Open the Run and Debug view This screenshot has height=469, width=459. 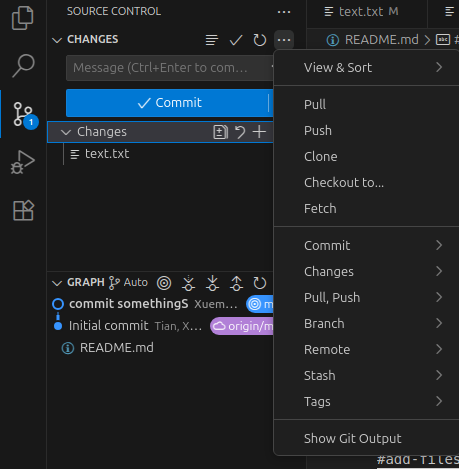point(23,162)
